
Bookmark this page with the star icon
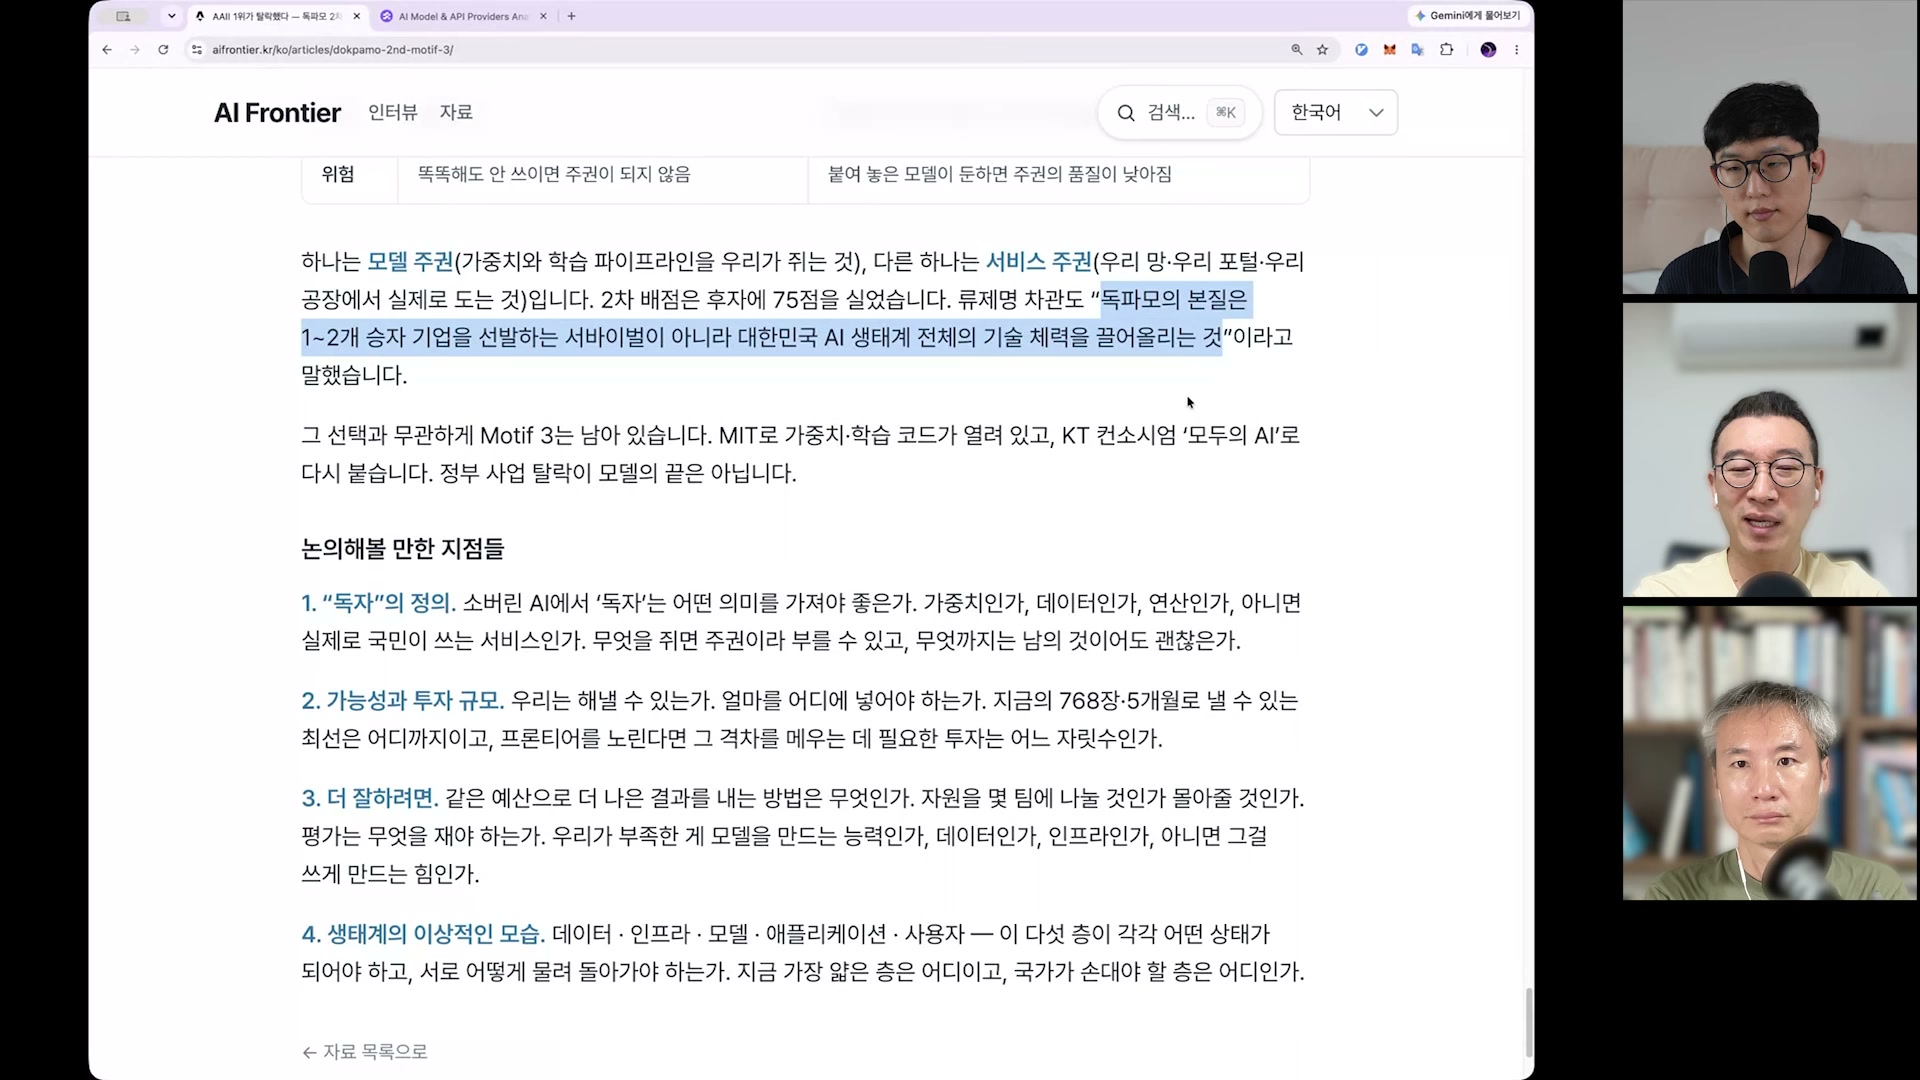(1322, 49)
